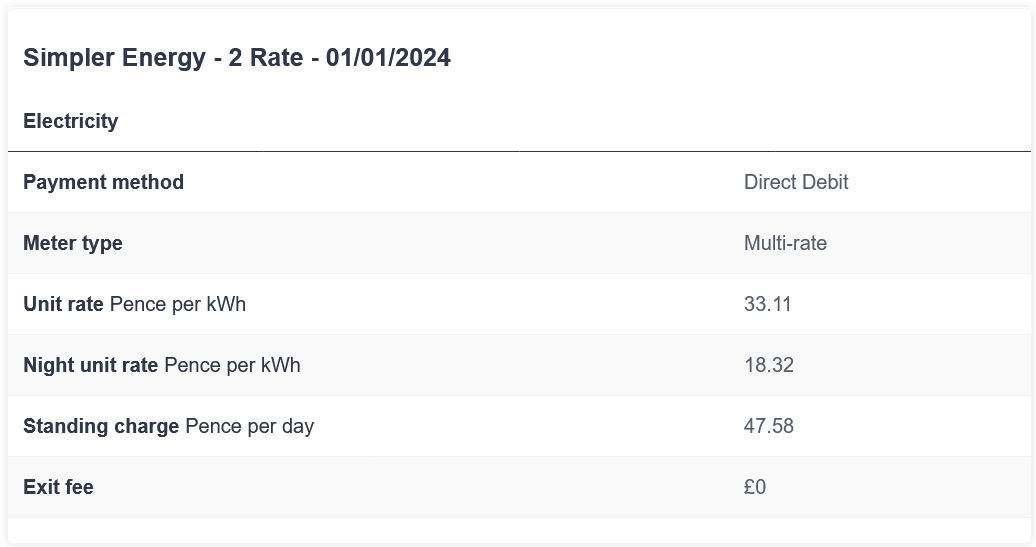1036x547 pixels.
Task: Click the Exit fee row label
Action: (x=58, y=487)
